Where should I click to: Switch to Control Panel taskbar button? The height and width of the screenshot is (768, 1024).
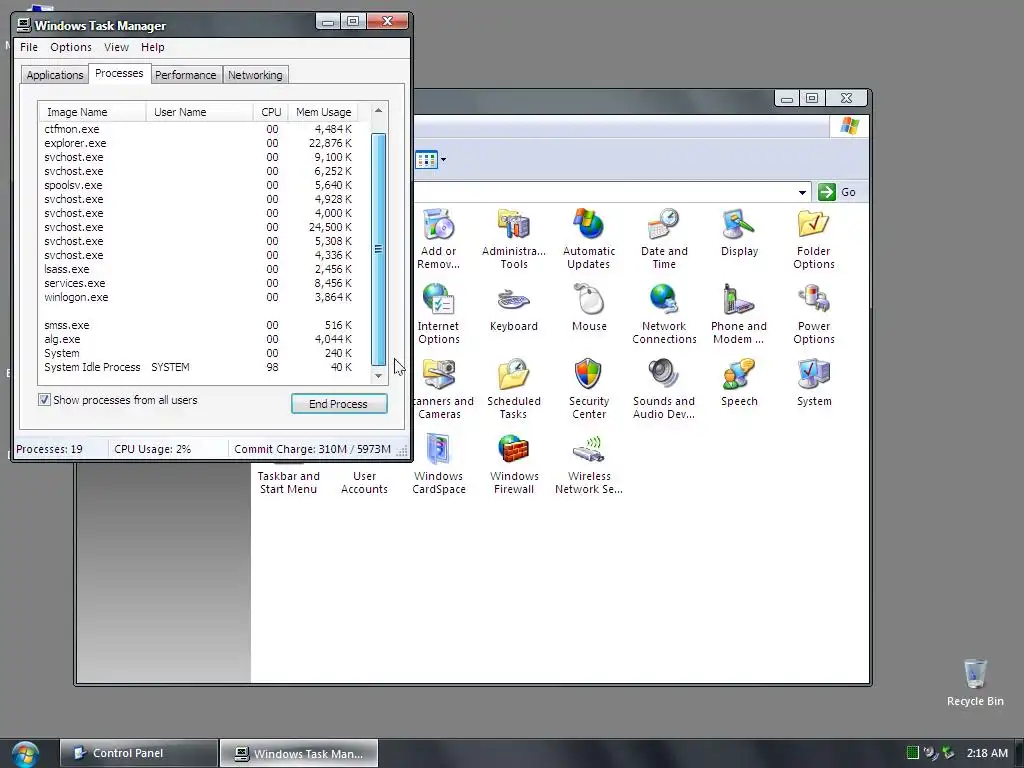coord(138,753)
